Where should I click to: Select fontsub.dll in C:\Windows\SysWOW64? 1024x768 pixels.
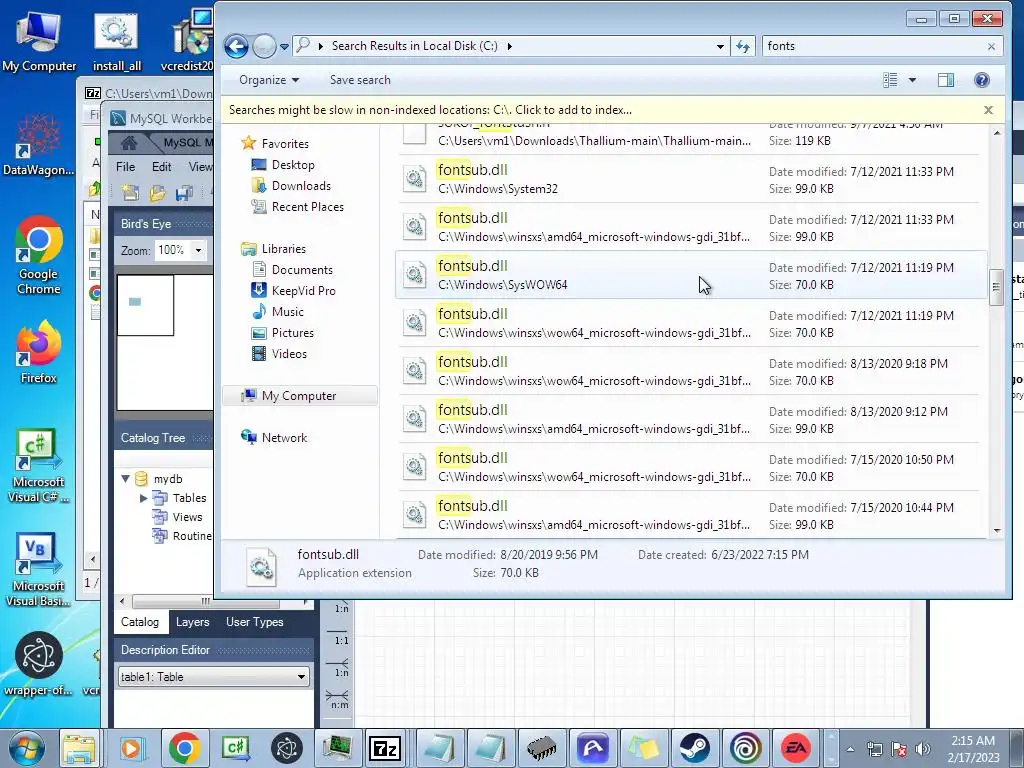(689, 275)
